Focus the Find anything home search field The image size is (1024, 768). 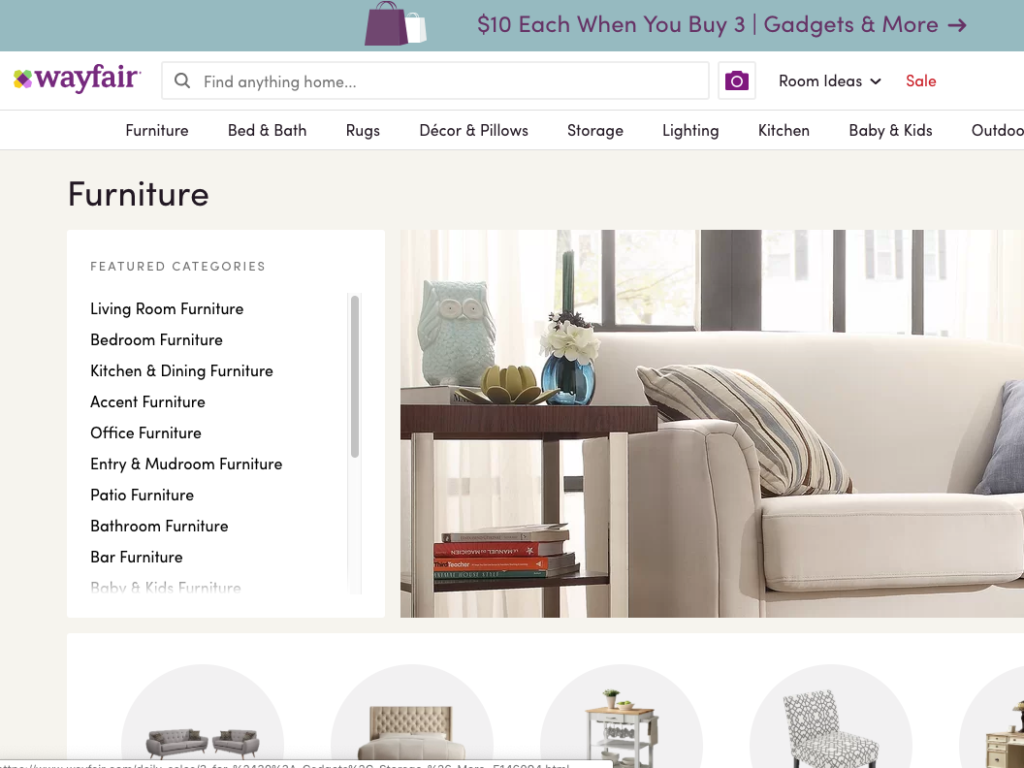pos(435,81)
